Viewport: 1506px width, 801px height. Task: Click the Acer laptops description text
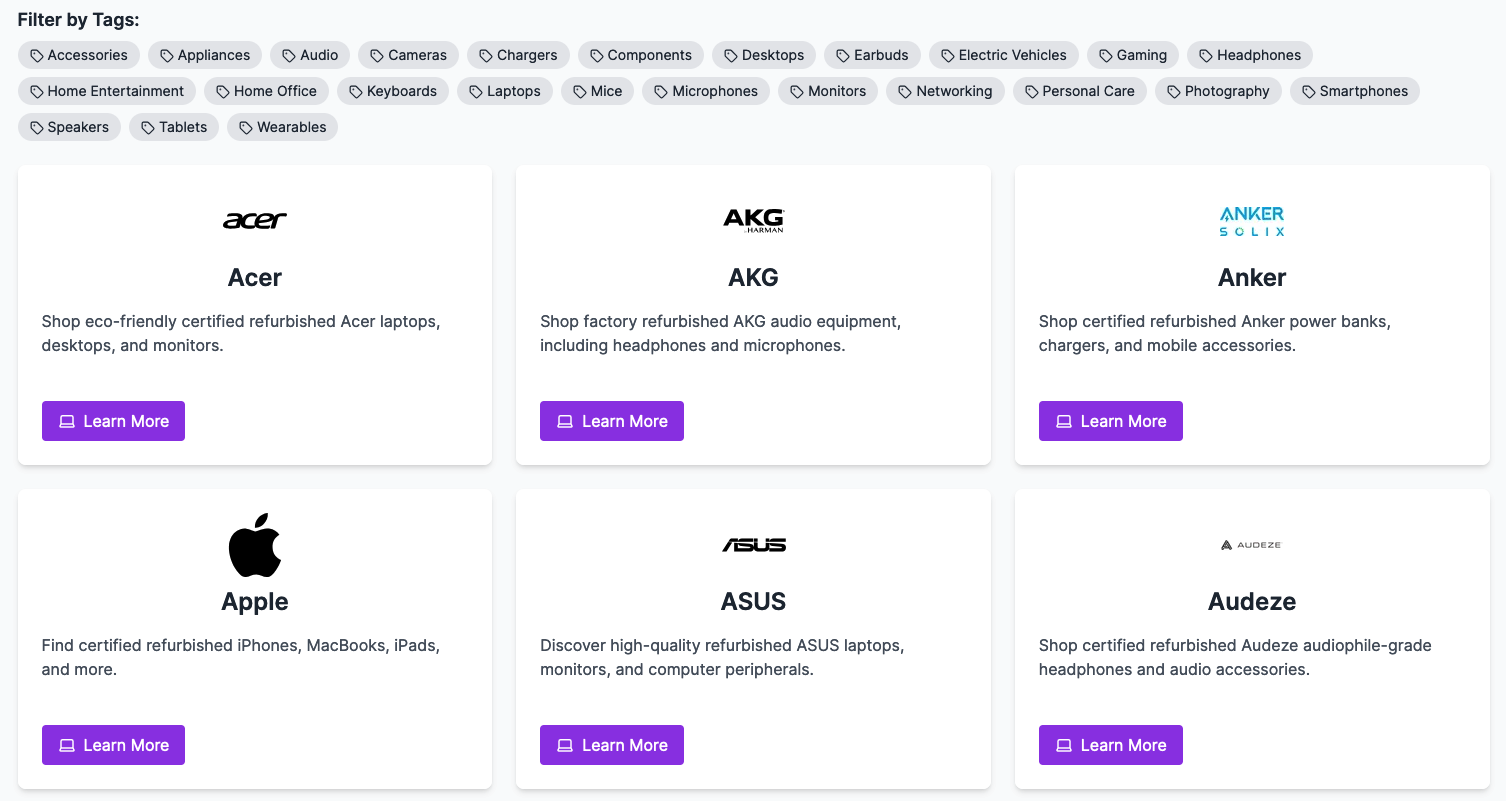tap(241, 334)
